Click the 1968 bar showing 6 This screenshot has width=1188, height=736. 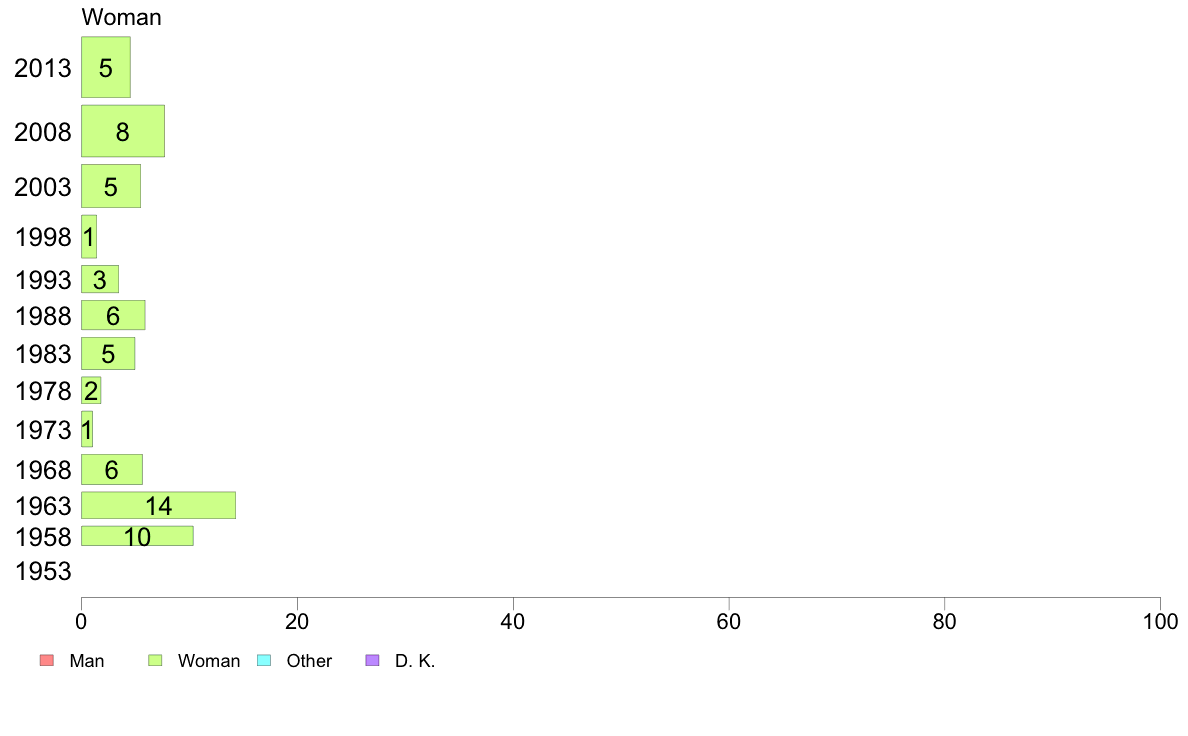pyautogui.click(x=112, y=470)
